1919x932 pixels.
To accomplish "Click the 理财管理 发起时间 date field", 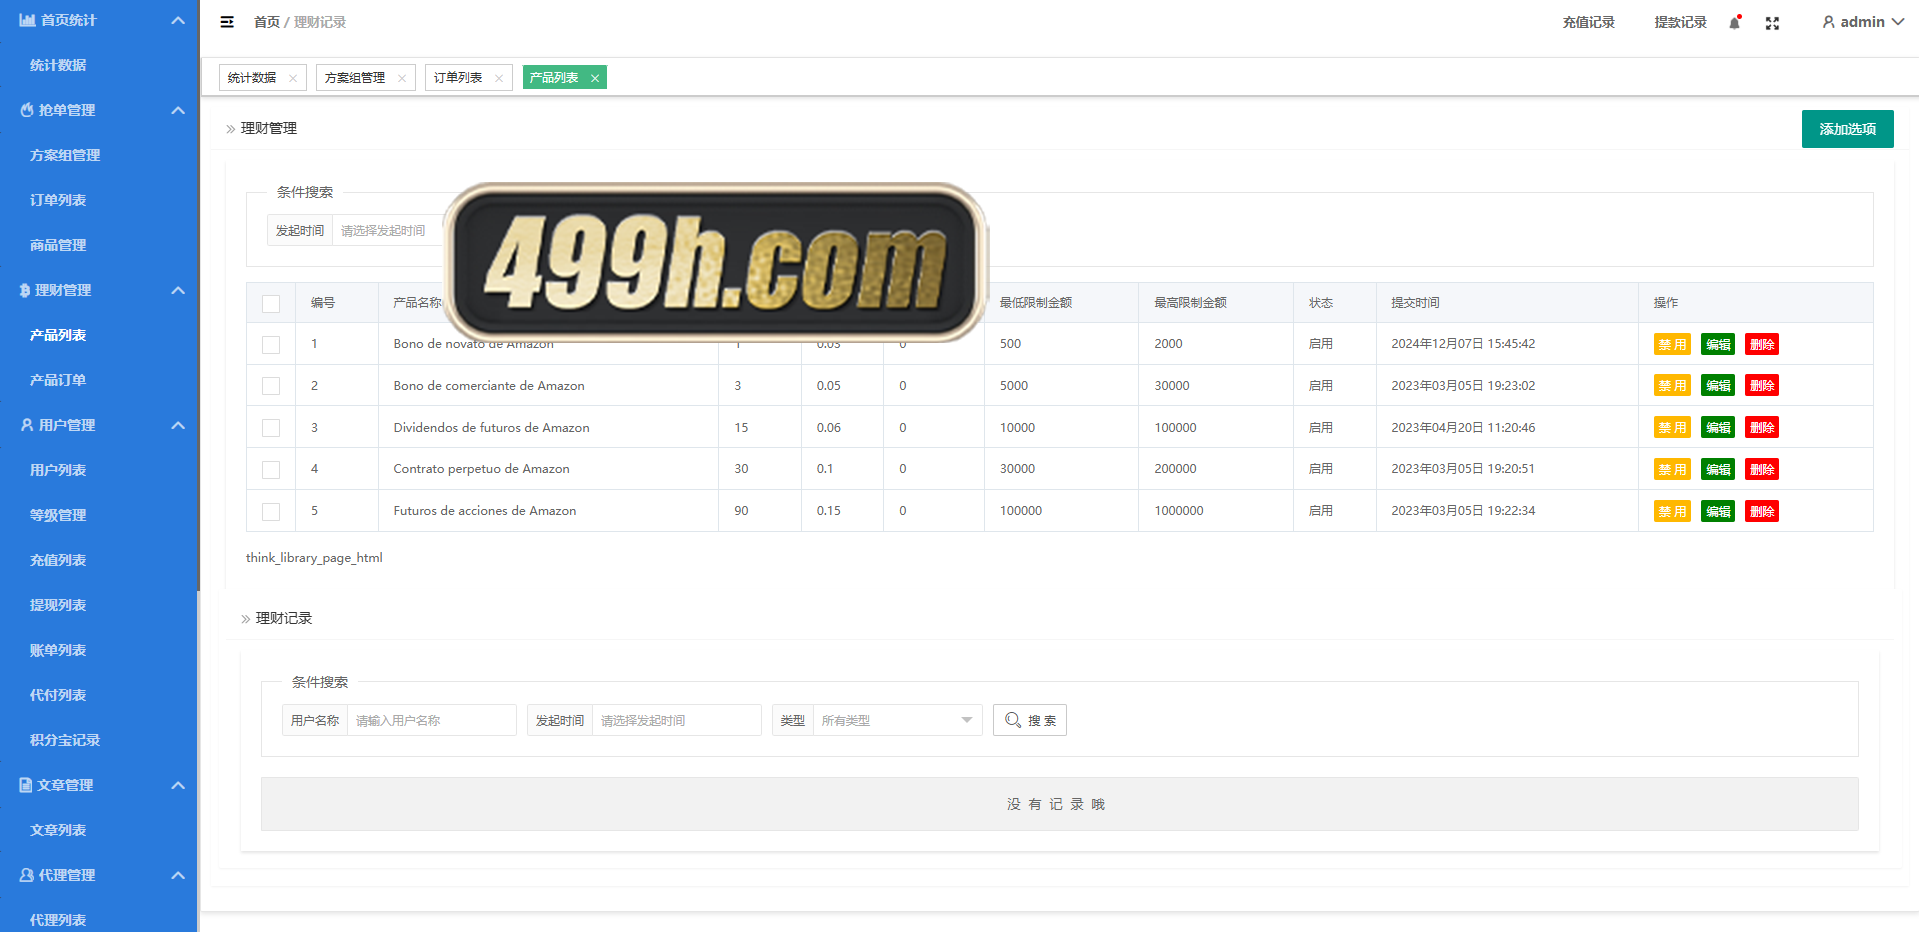I will click(388, 231).
